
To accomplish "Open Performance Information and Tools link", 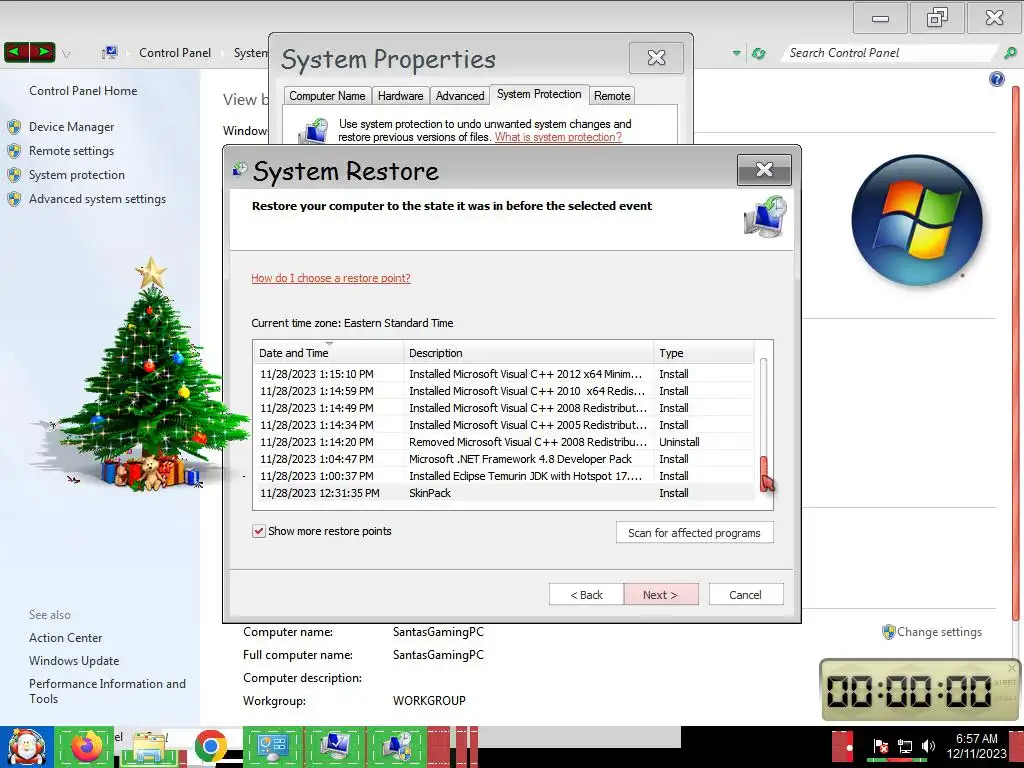I will pyautogui.click(x=107, y=691).
